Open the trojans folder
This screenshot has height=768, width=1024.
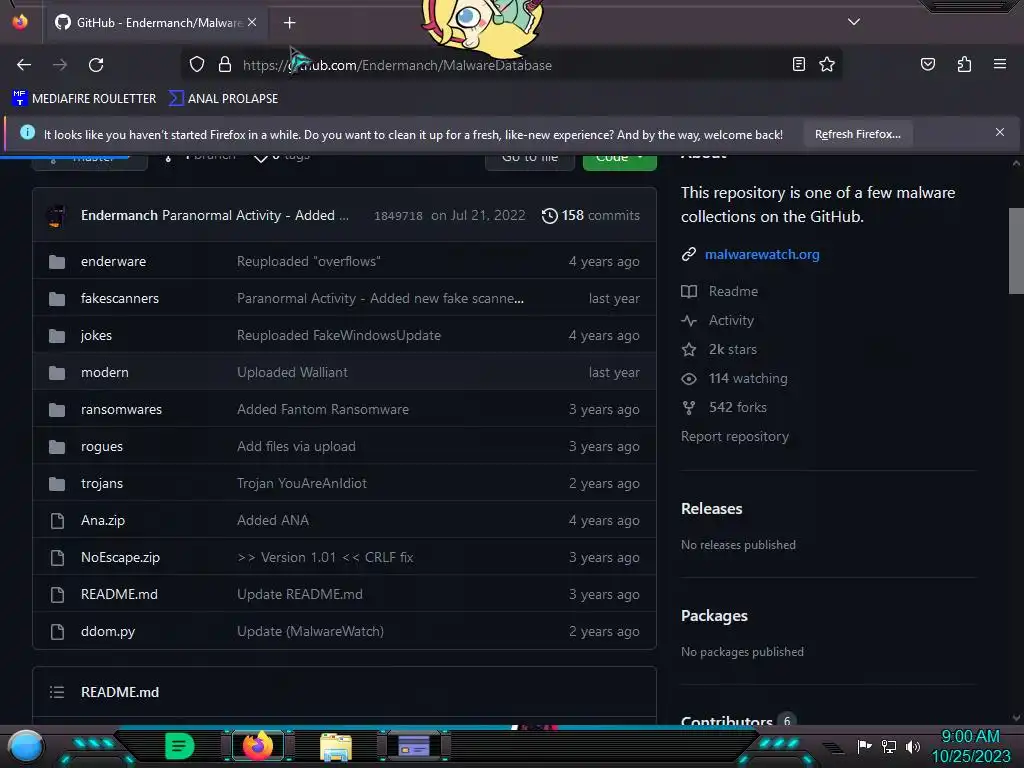tap(102, 483)
